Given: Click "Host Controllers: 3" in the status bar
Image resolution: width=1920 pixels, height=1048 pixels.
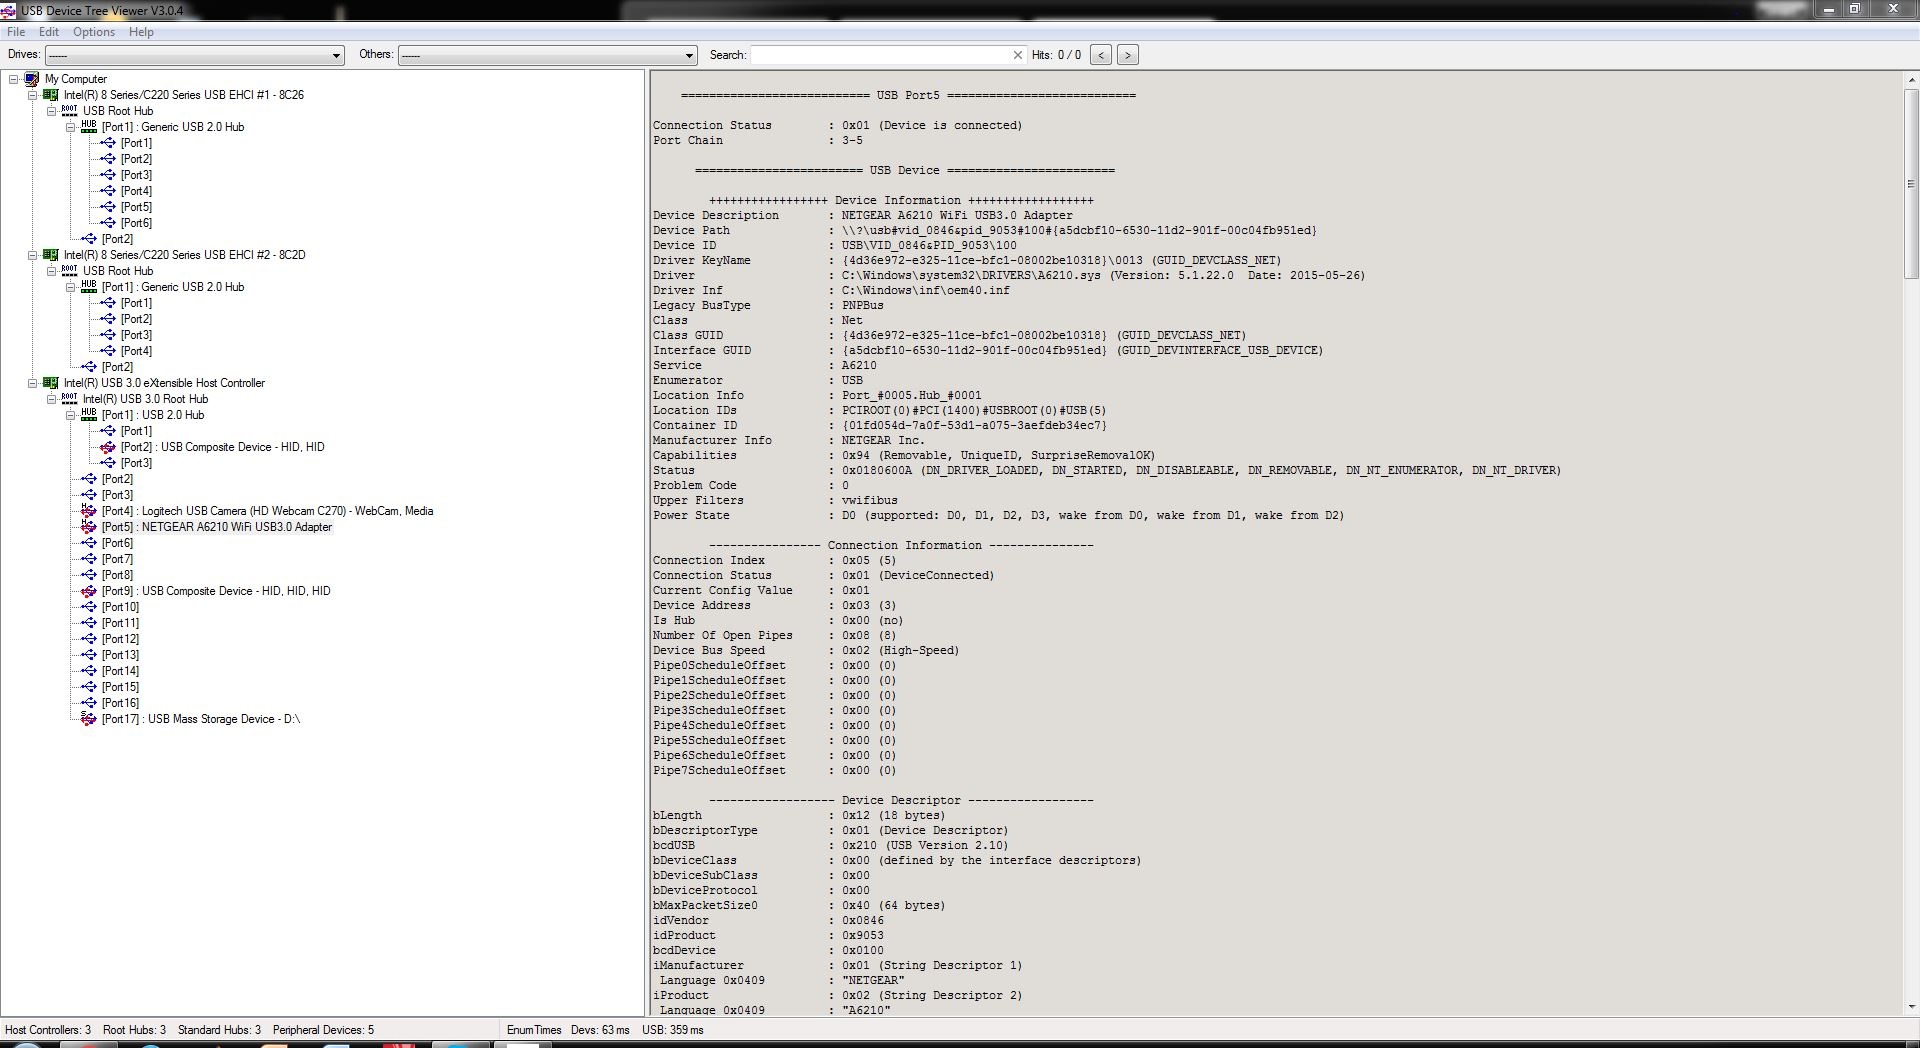Looking at the screenshot, I should coord(48,1030).
